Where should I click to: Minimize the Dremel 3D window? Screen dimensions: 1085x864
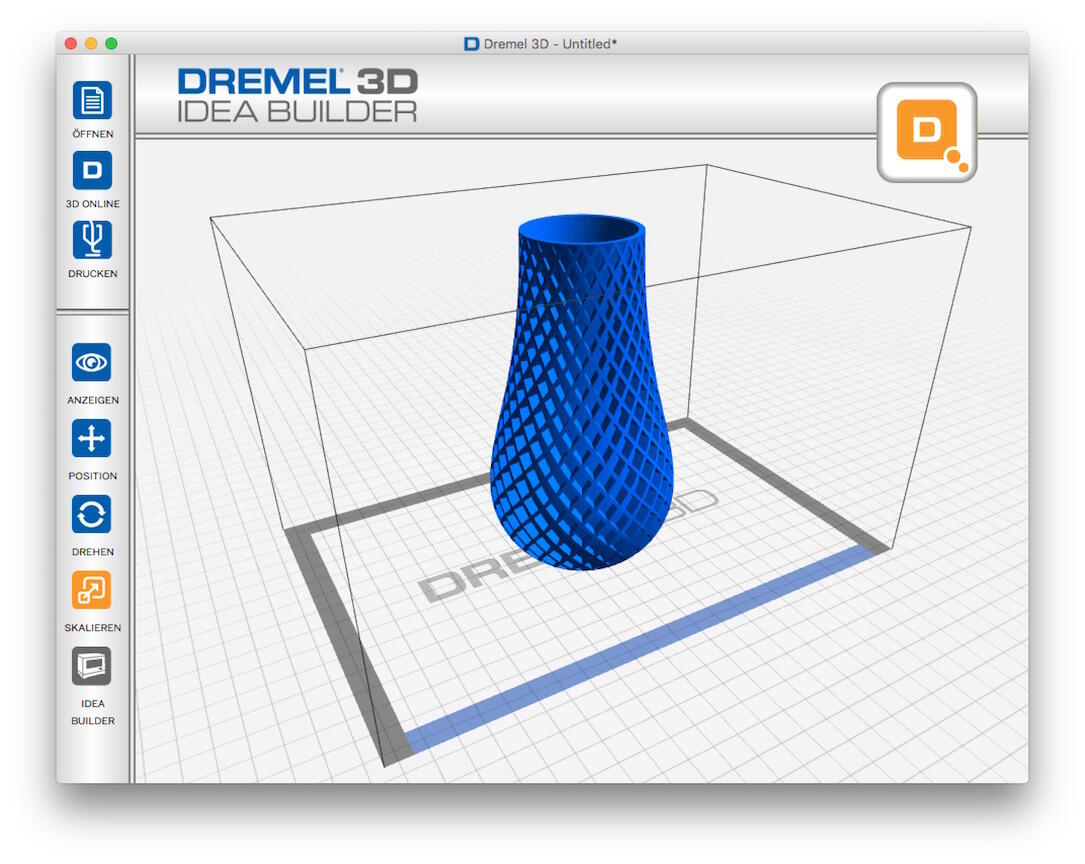[x=91, y=44]
